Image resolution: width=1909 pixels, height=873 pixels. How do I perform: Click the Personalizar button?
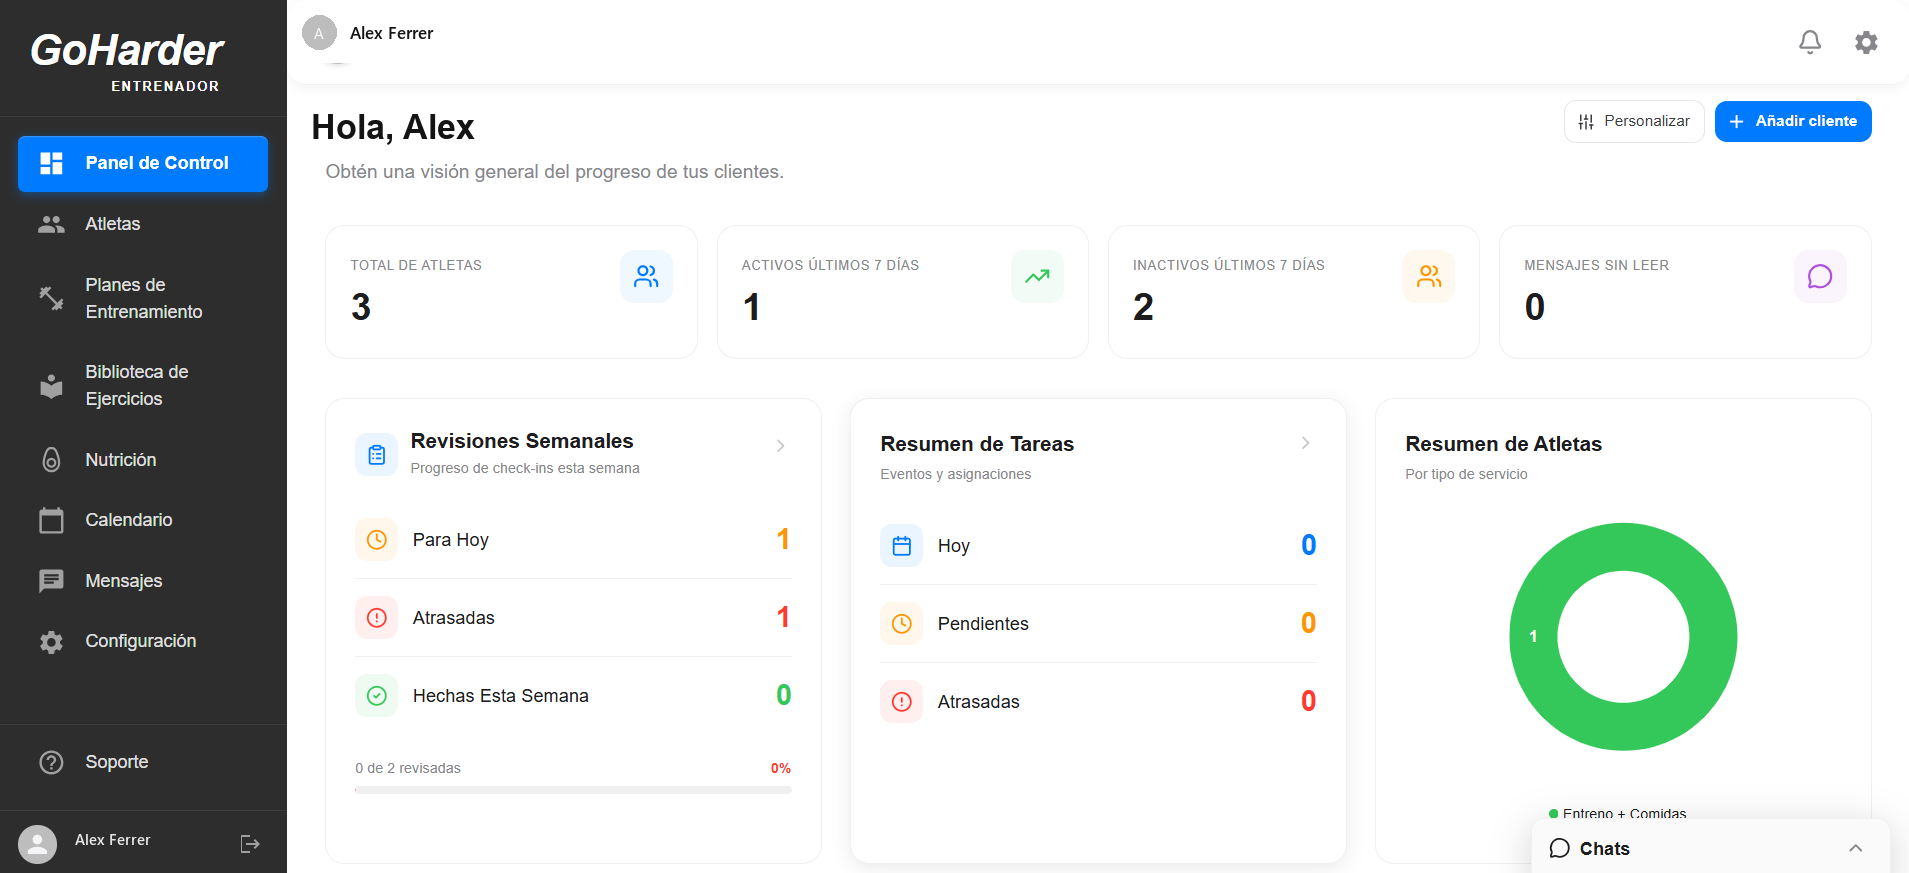(x=1634, y=122)
